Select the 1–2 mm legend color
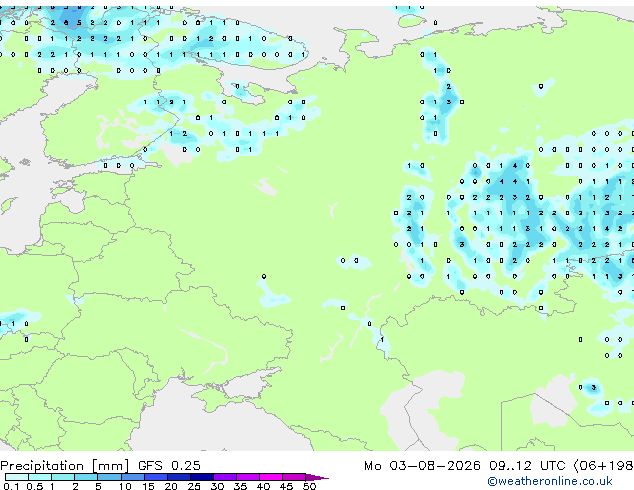 coord(63,477)
